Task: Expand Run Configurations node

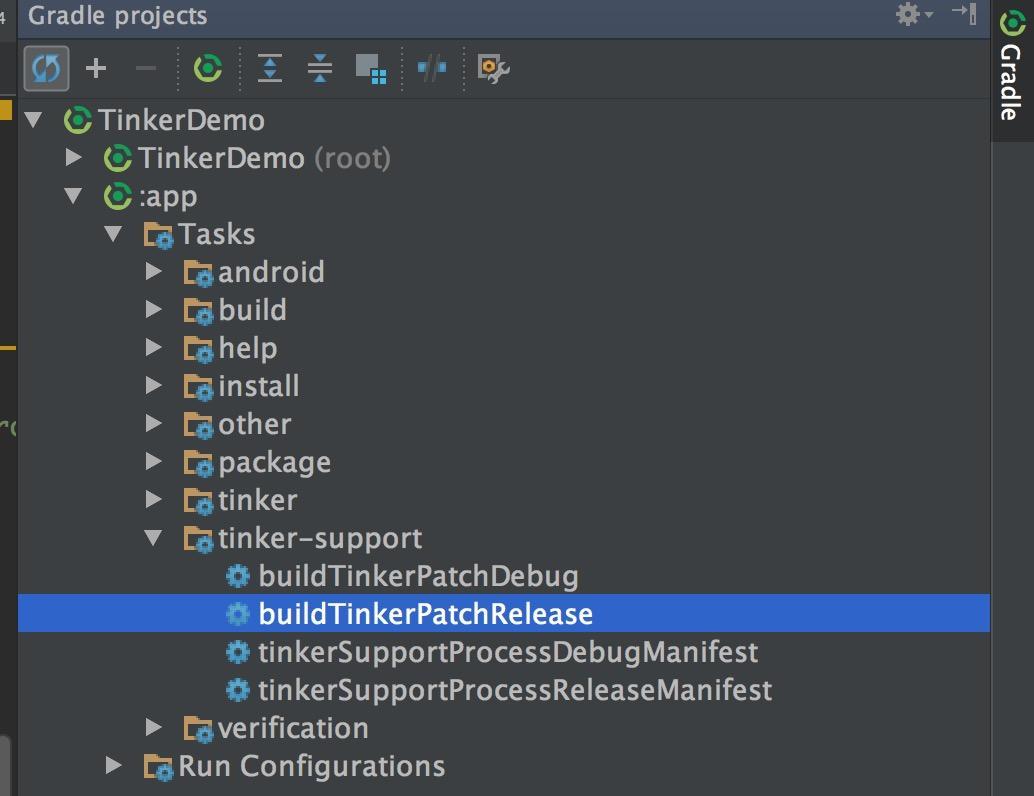Action: point(113,766)
